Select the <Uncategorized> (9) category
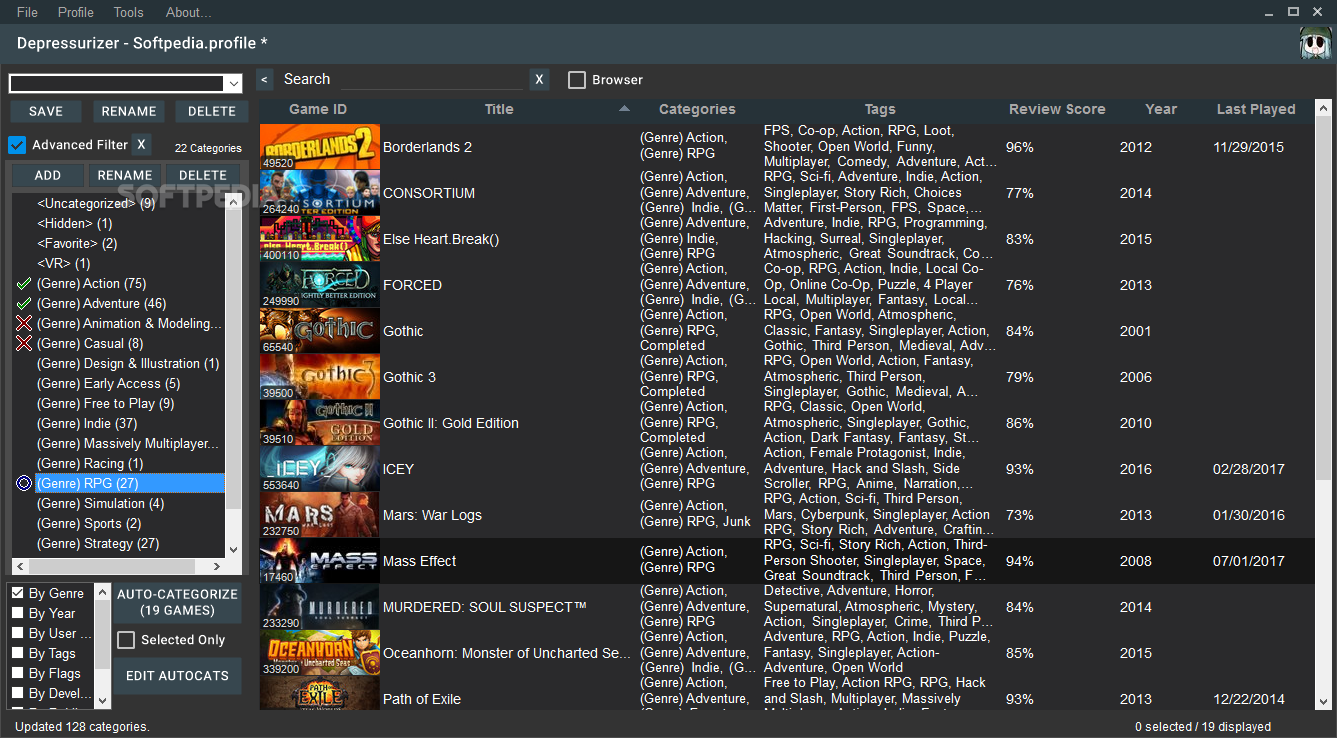The width and height of the screenshot is (1337, 738). [x=96, y=203]
